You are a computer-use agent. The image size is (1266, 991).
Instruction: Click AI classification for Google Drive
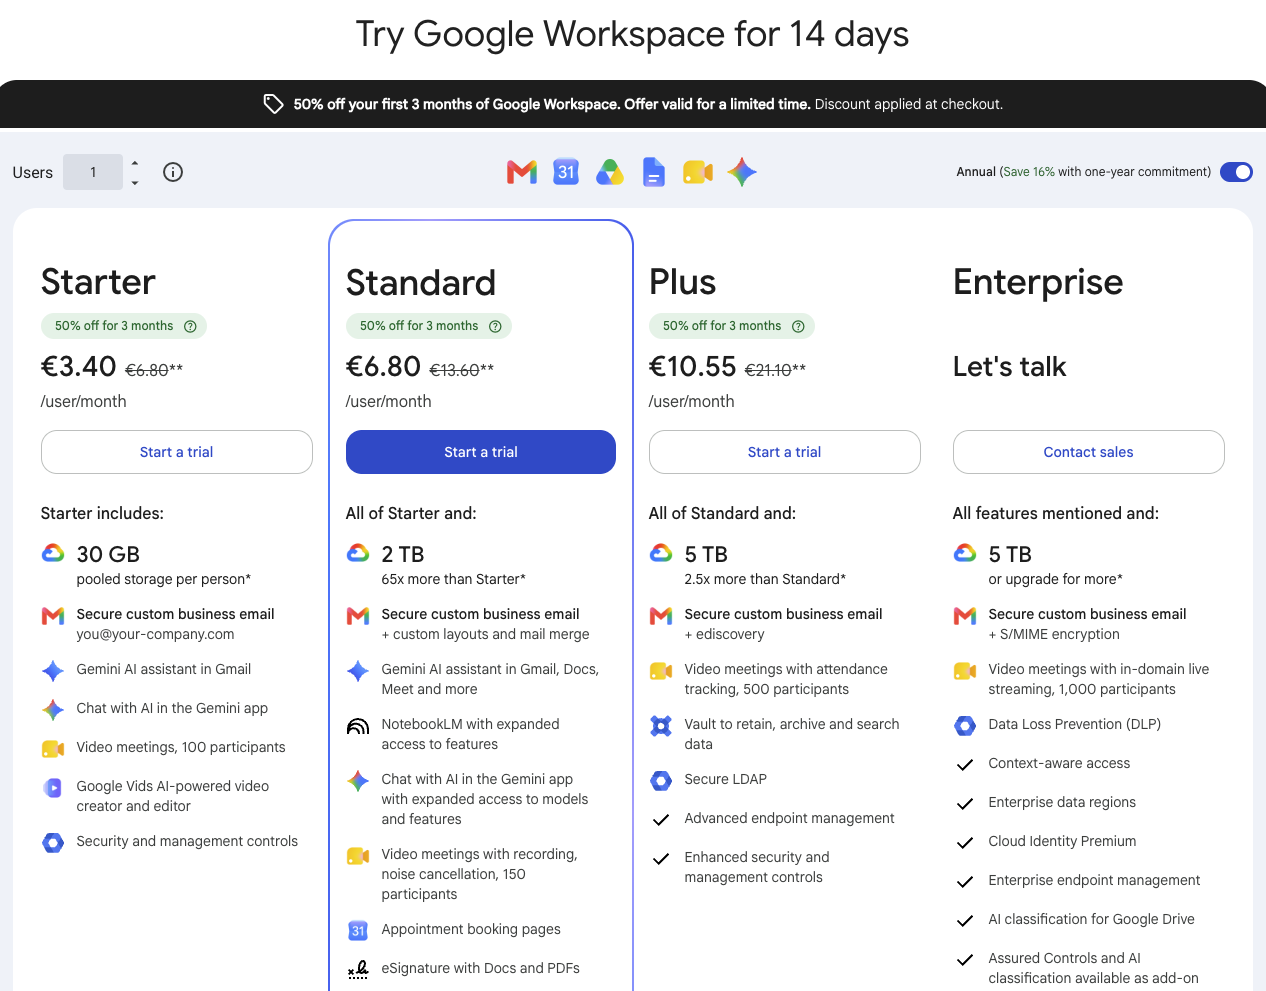click(1091, 919)
